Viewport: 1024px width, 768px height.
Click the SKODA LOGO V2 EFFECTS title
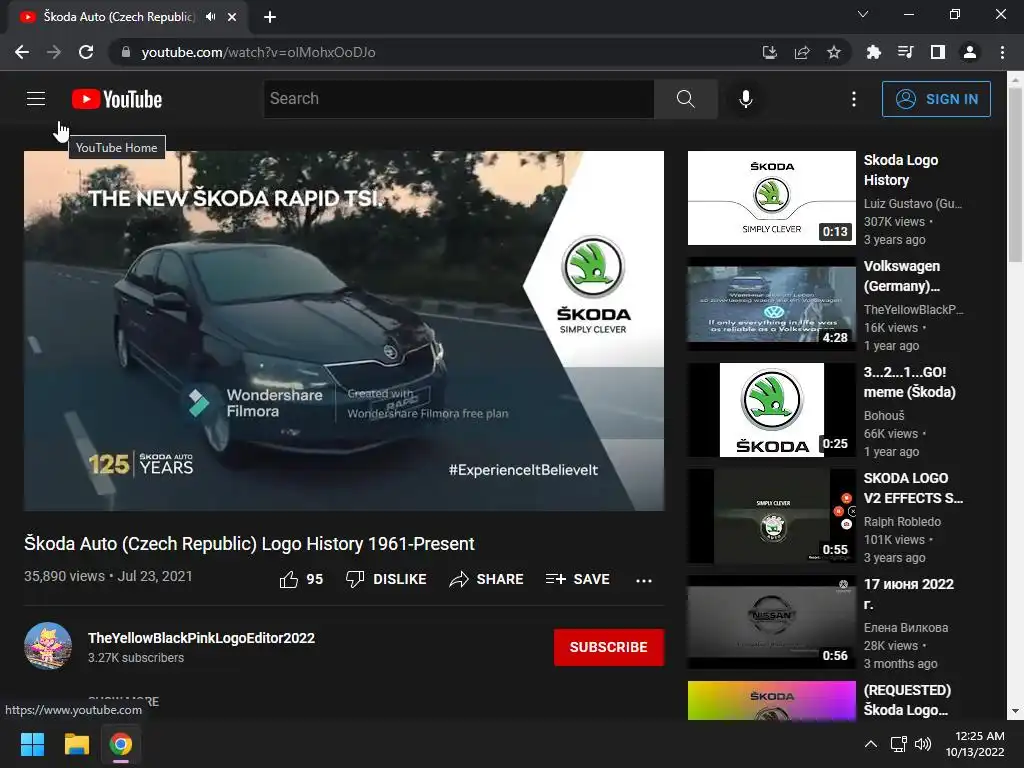(x=913, y=488)
